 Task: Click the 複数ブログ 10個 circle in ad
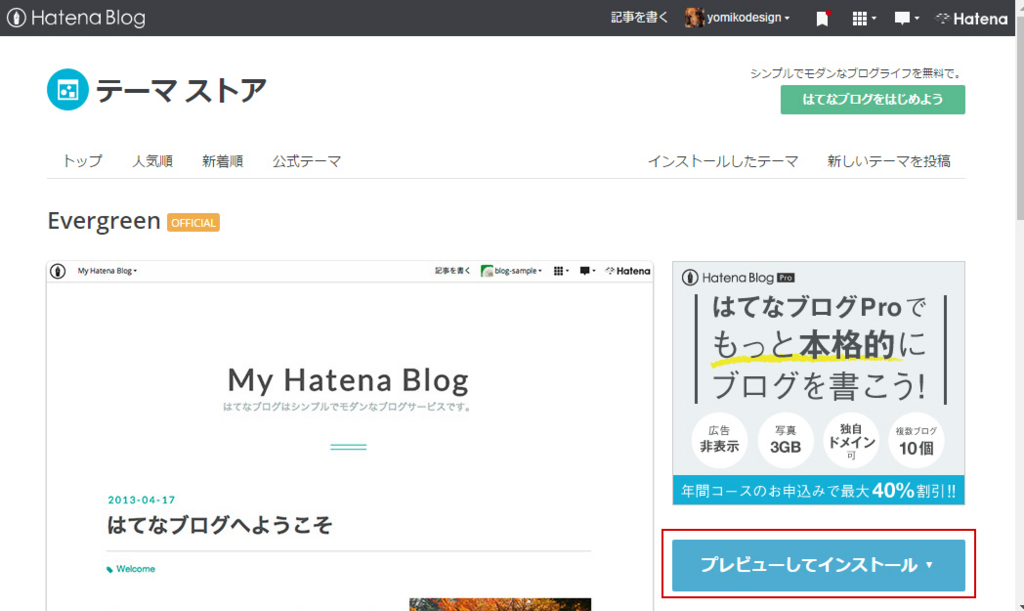pyautogui.click(x=916, y=440)
